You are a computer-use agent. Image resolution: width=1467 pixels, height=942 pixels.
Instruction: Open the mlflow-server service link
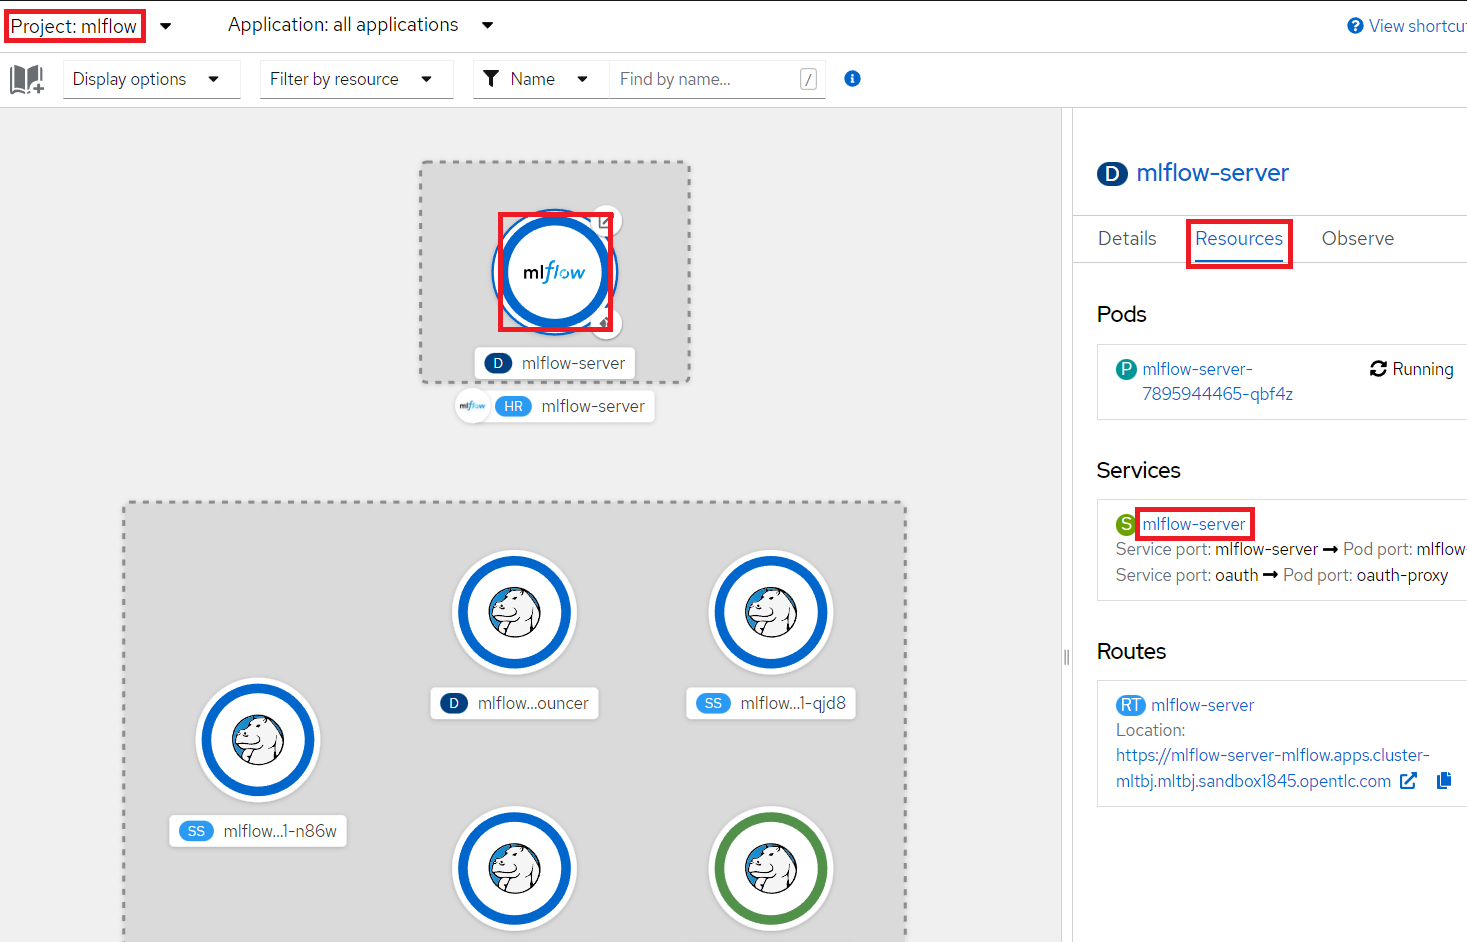(1194, 524)
